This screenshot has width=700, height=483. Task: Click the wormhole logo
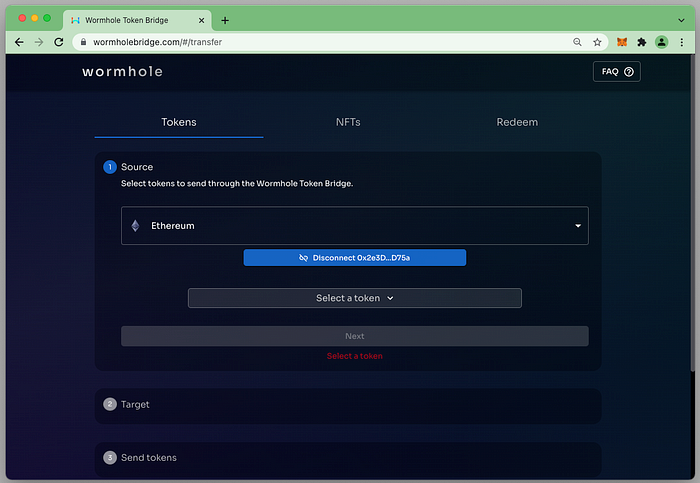tap(123, 71)
